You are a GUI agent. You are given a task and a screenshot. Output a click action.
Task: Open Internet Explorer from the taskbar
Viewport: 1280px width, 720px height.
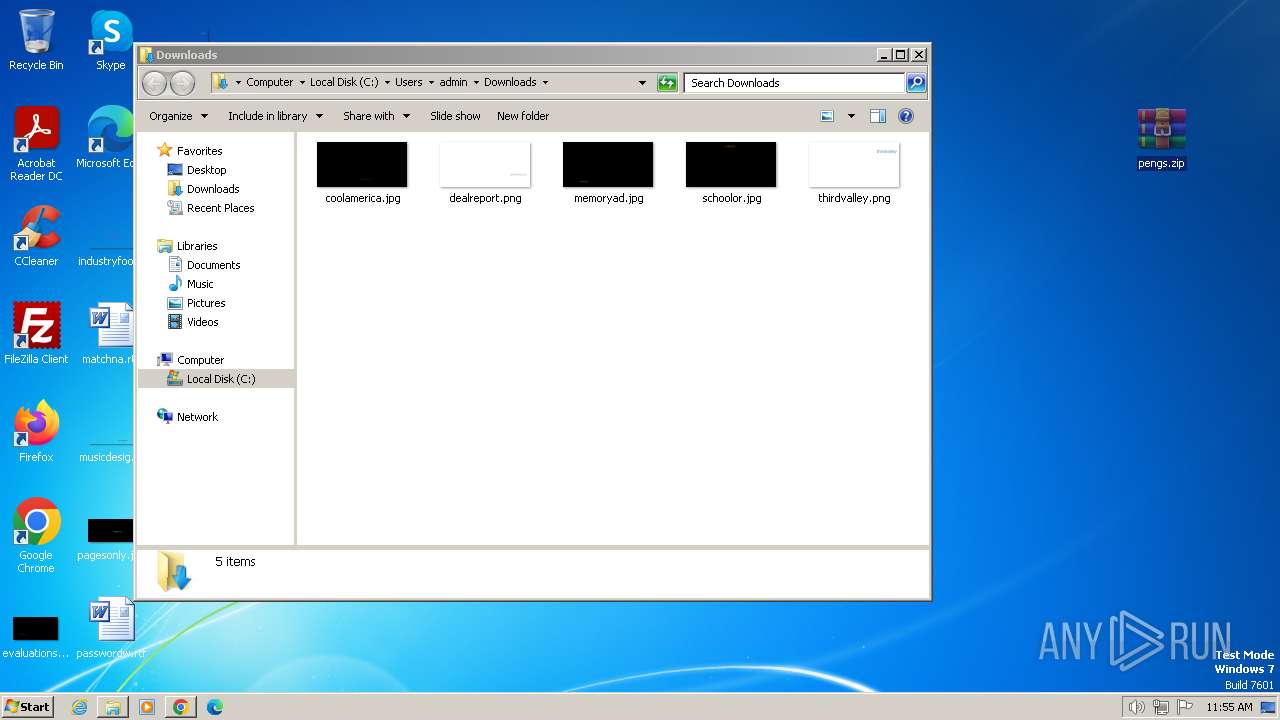coord(79,707)
